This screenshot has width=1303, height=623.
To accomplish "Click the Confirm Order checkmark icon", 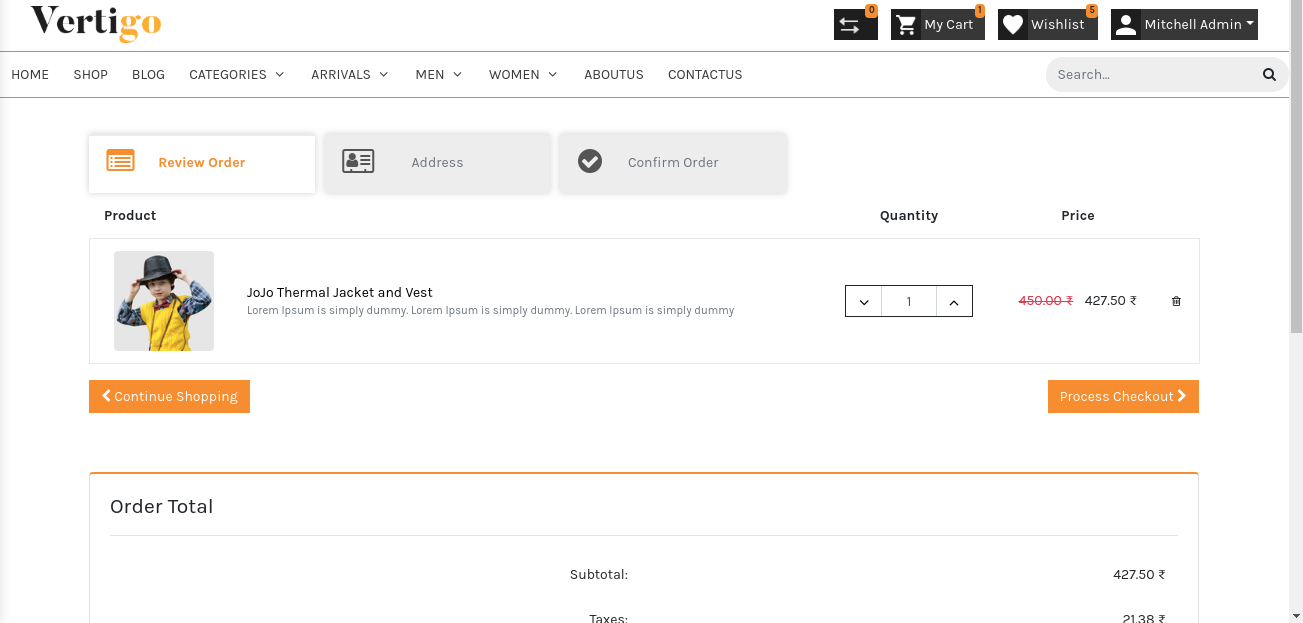I will 590,161.
